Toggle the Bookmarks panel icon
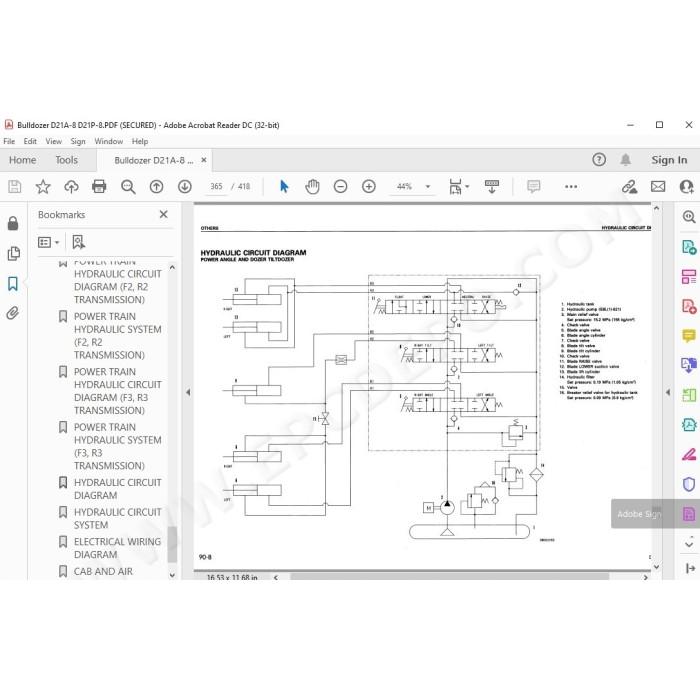The height and width of the screenshot is (700, 700). pos(13,283)
